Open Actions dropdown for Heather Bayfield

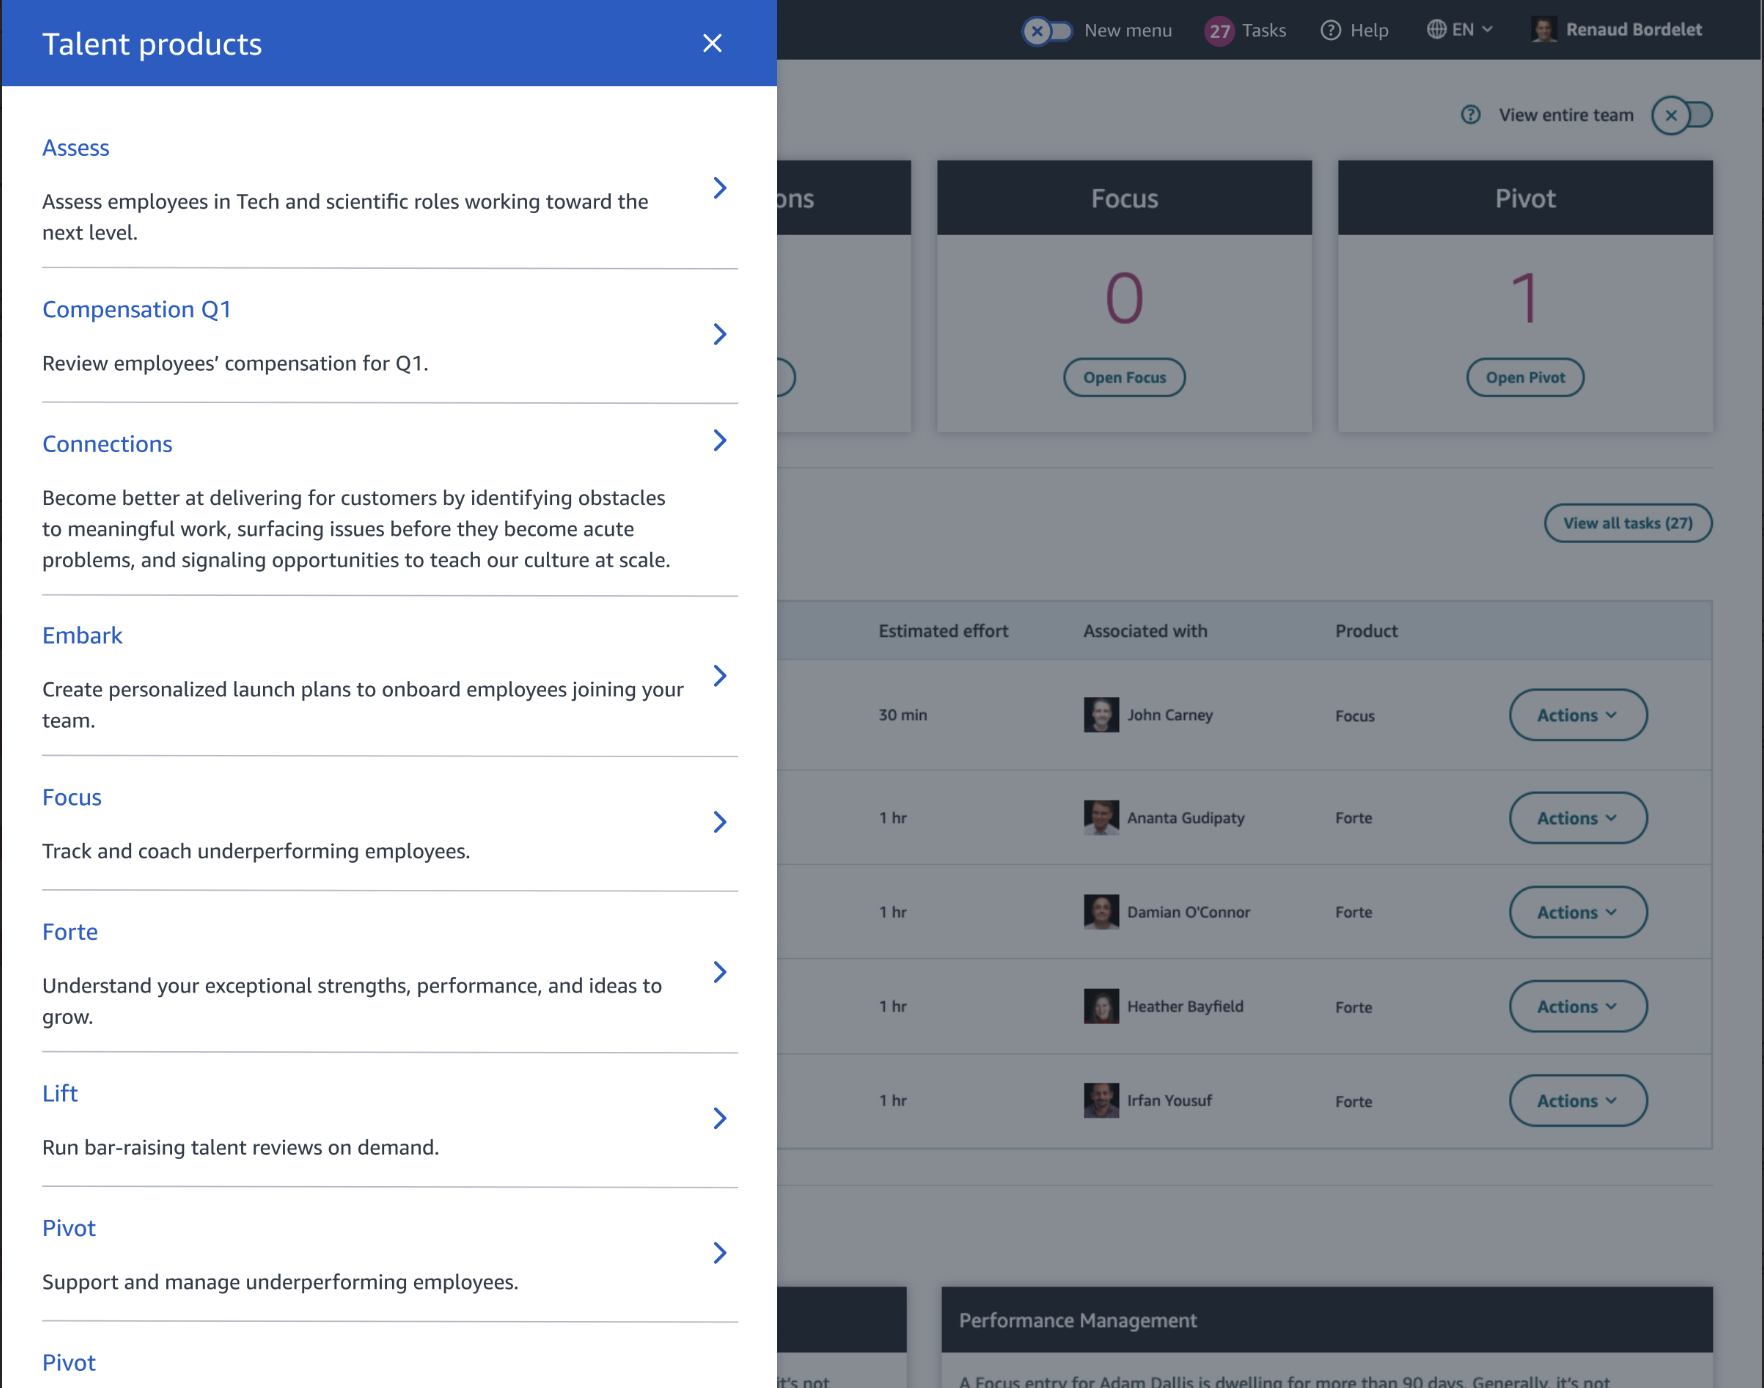[x=1578, y=1006]
